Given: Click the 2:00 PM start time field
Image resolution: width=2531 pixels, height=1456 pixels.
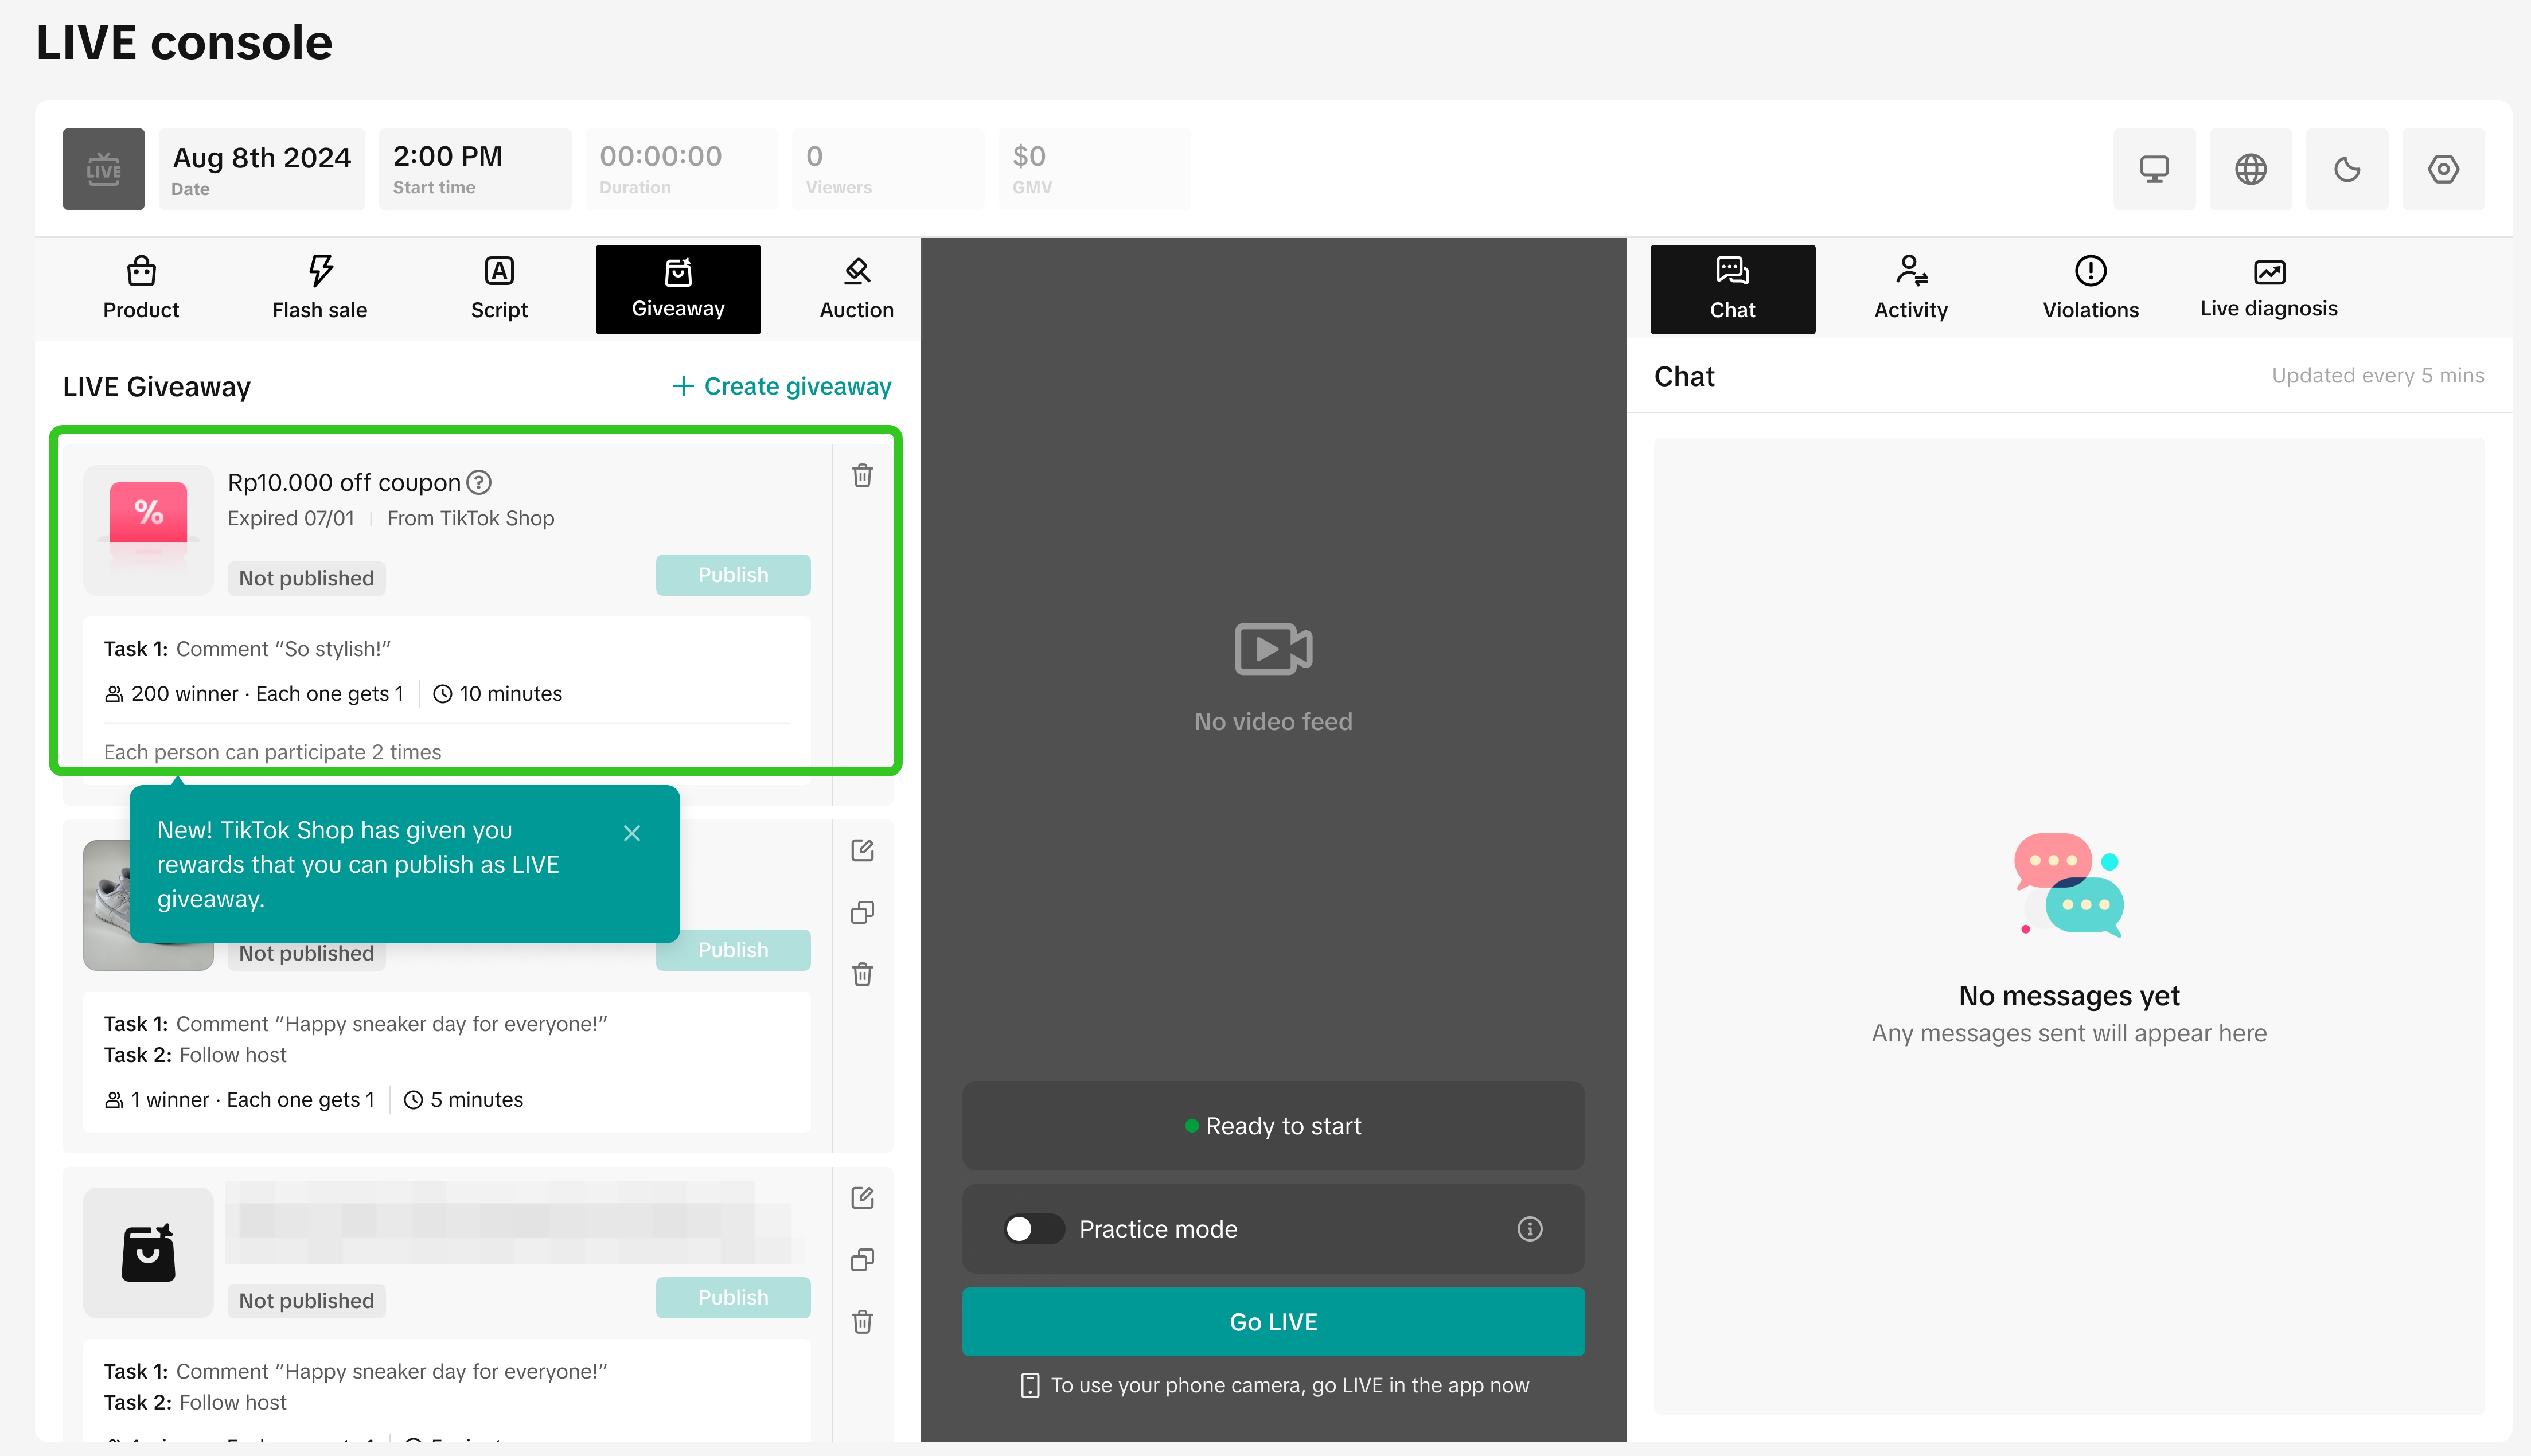Looking at the screenshot, I should [475, 169].
